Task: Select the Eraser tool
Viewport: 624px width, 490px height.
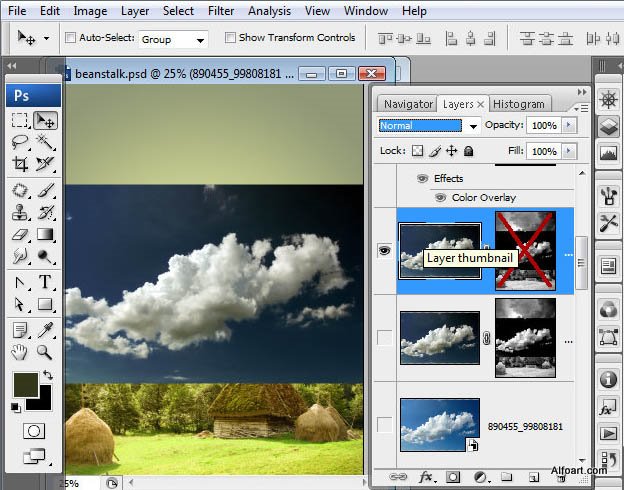Action: 20,236
